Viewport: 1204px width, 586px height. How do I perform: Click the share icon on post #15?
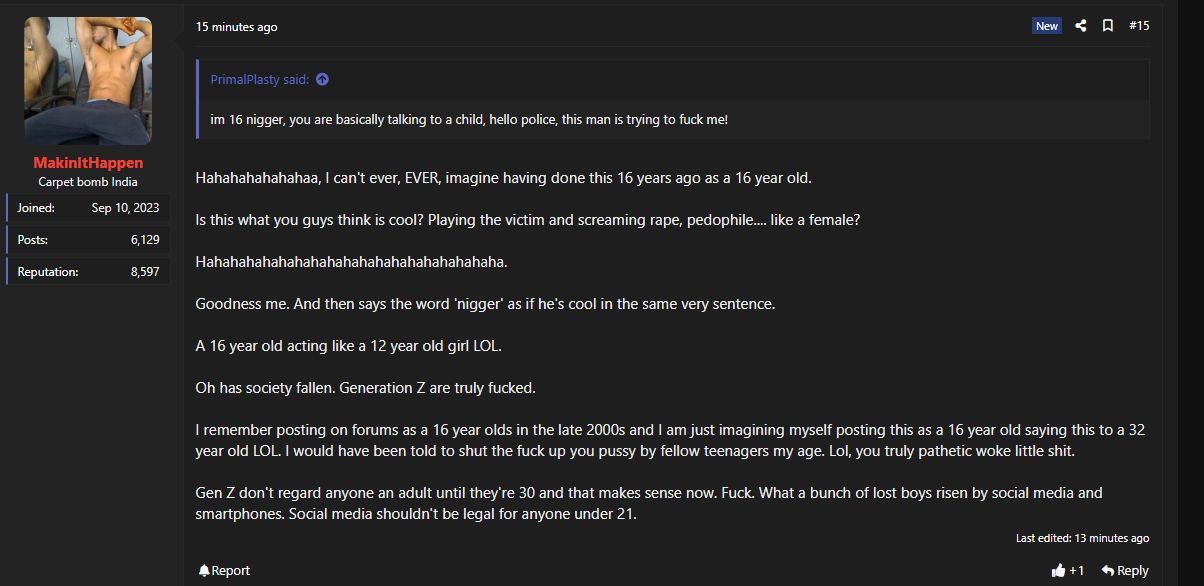pyautogui.click(x=1081, y=26)
